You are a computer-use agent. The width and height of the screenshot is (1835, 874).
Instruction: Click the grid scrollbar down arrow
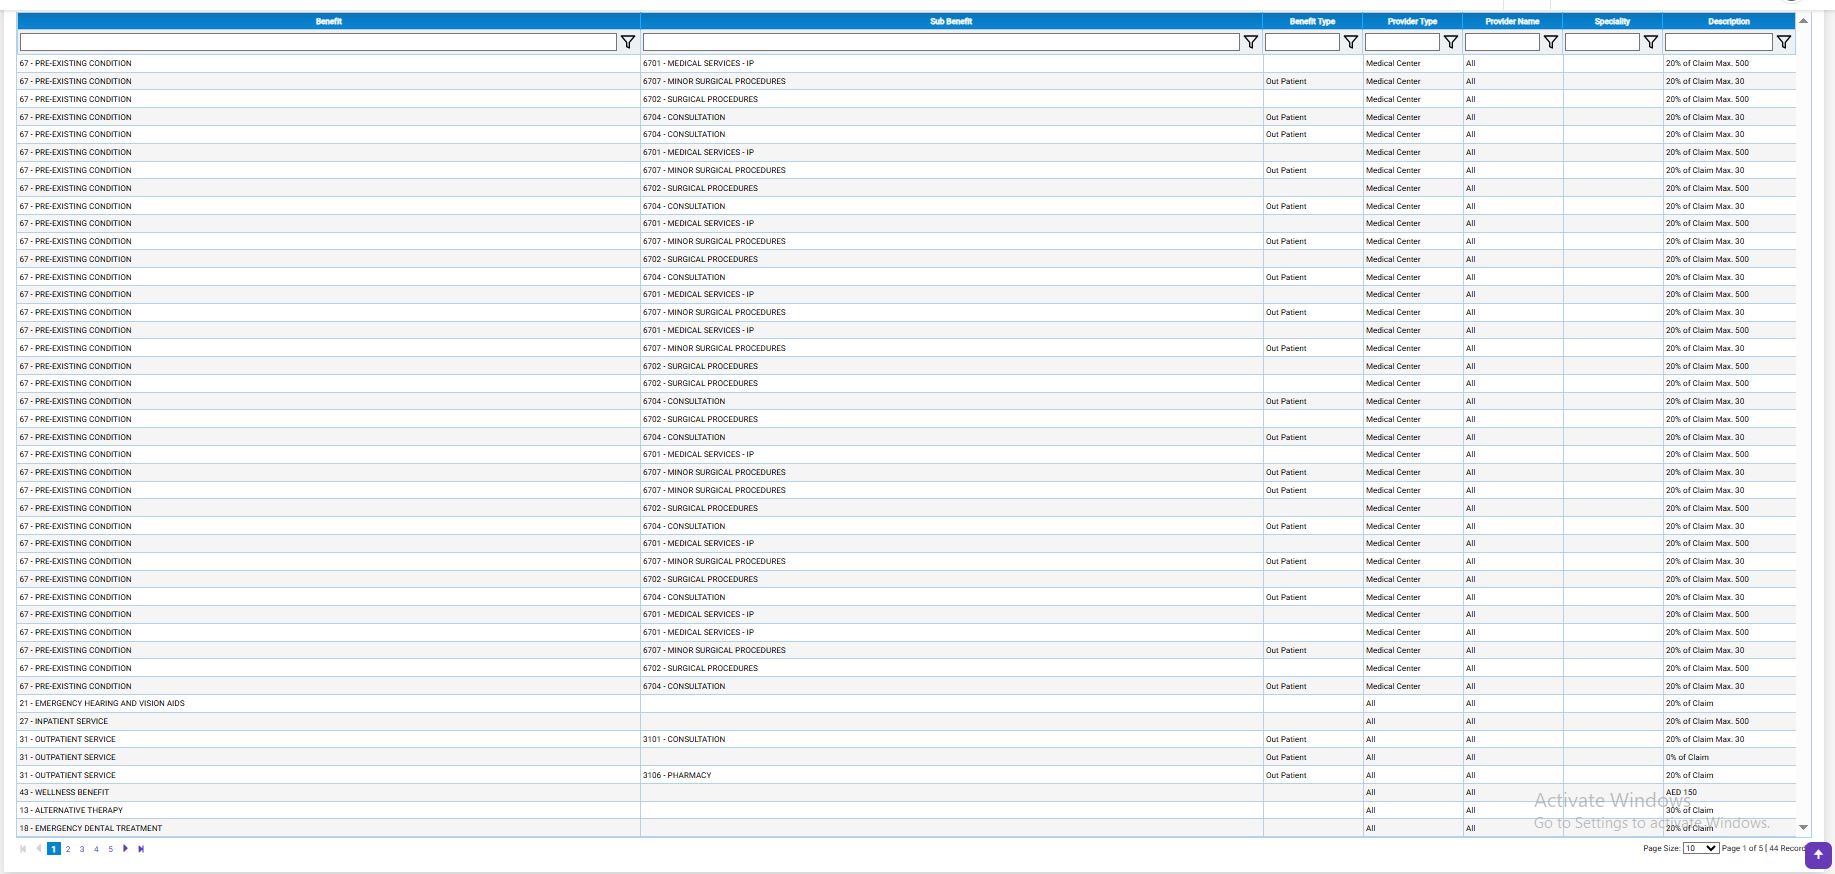[1803, 828]
